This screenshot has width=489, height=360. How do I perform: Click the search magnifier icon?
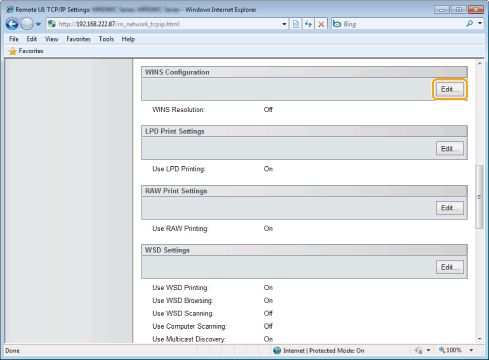(470, 23)
